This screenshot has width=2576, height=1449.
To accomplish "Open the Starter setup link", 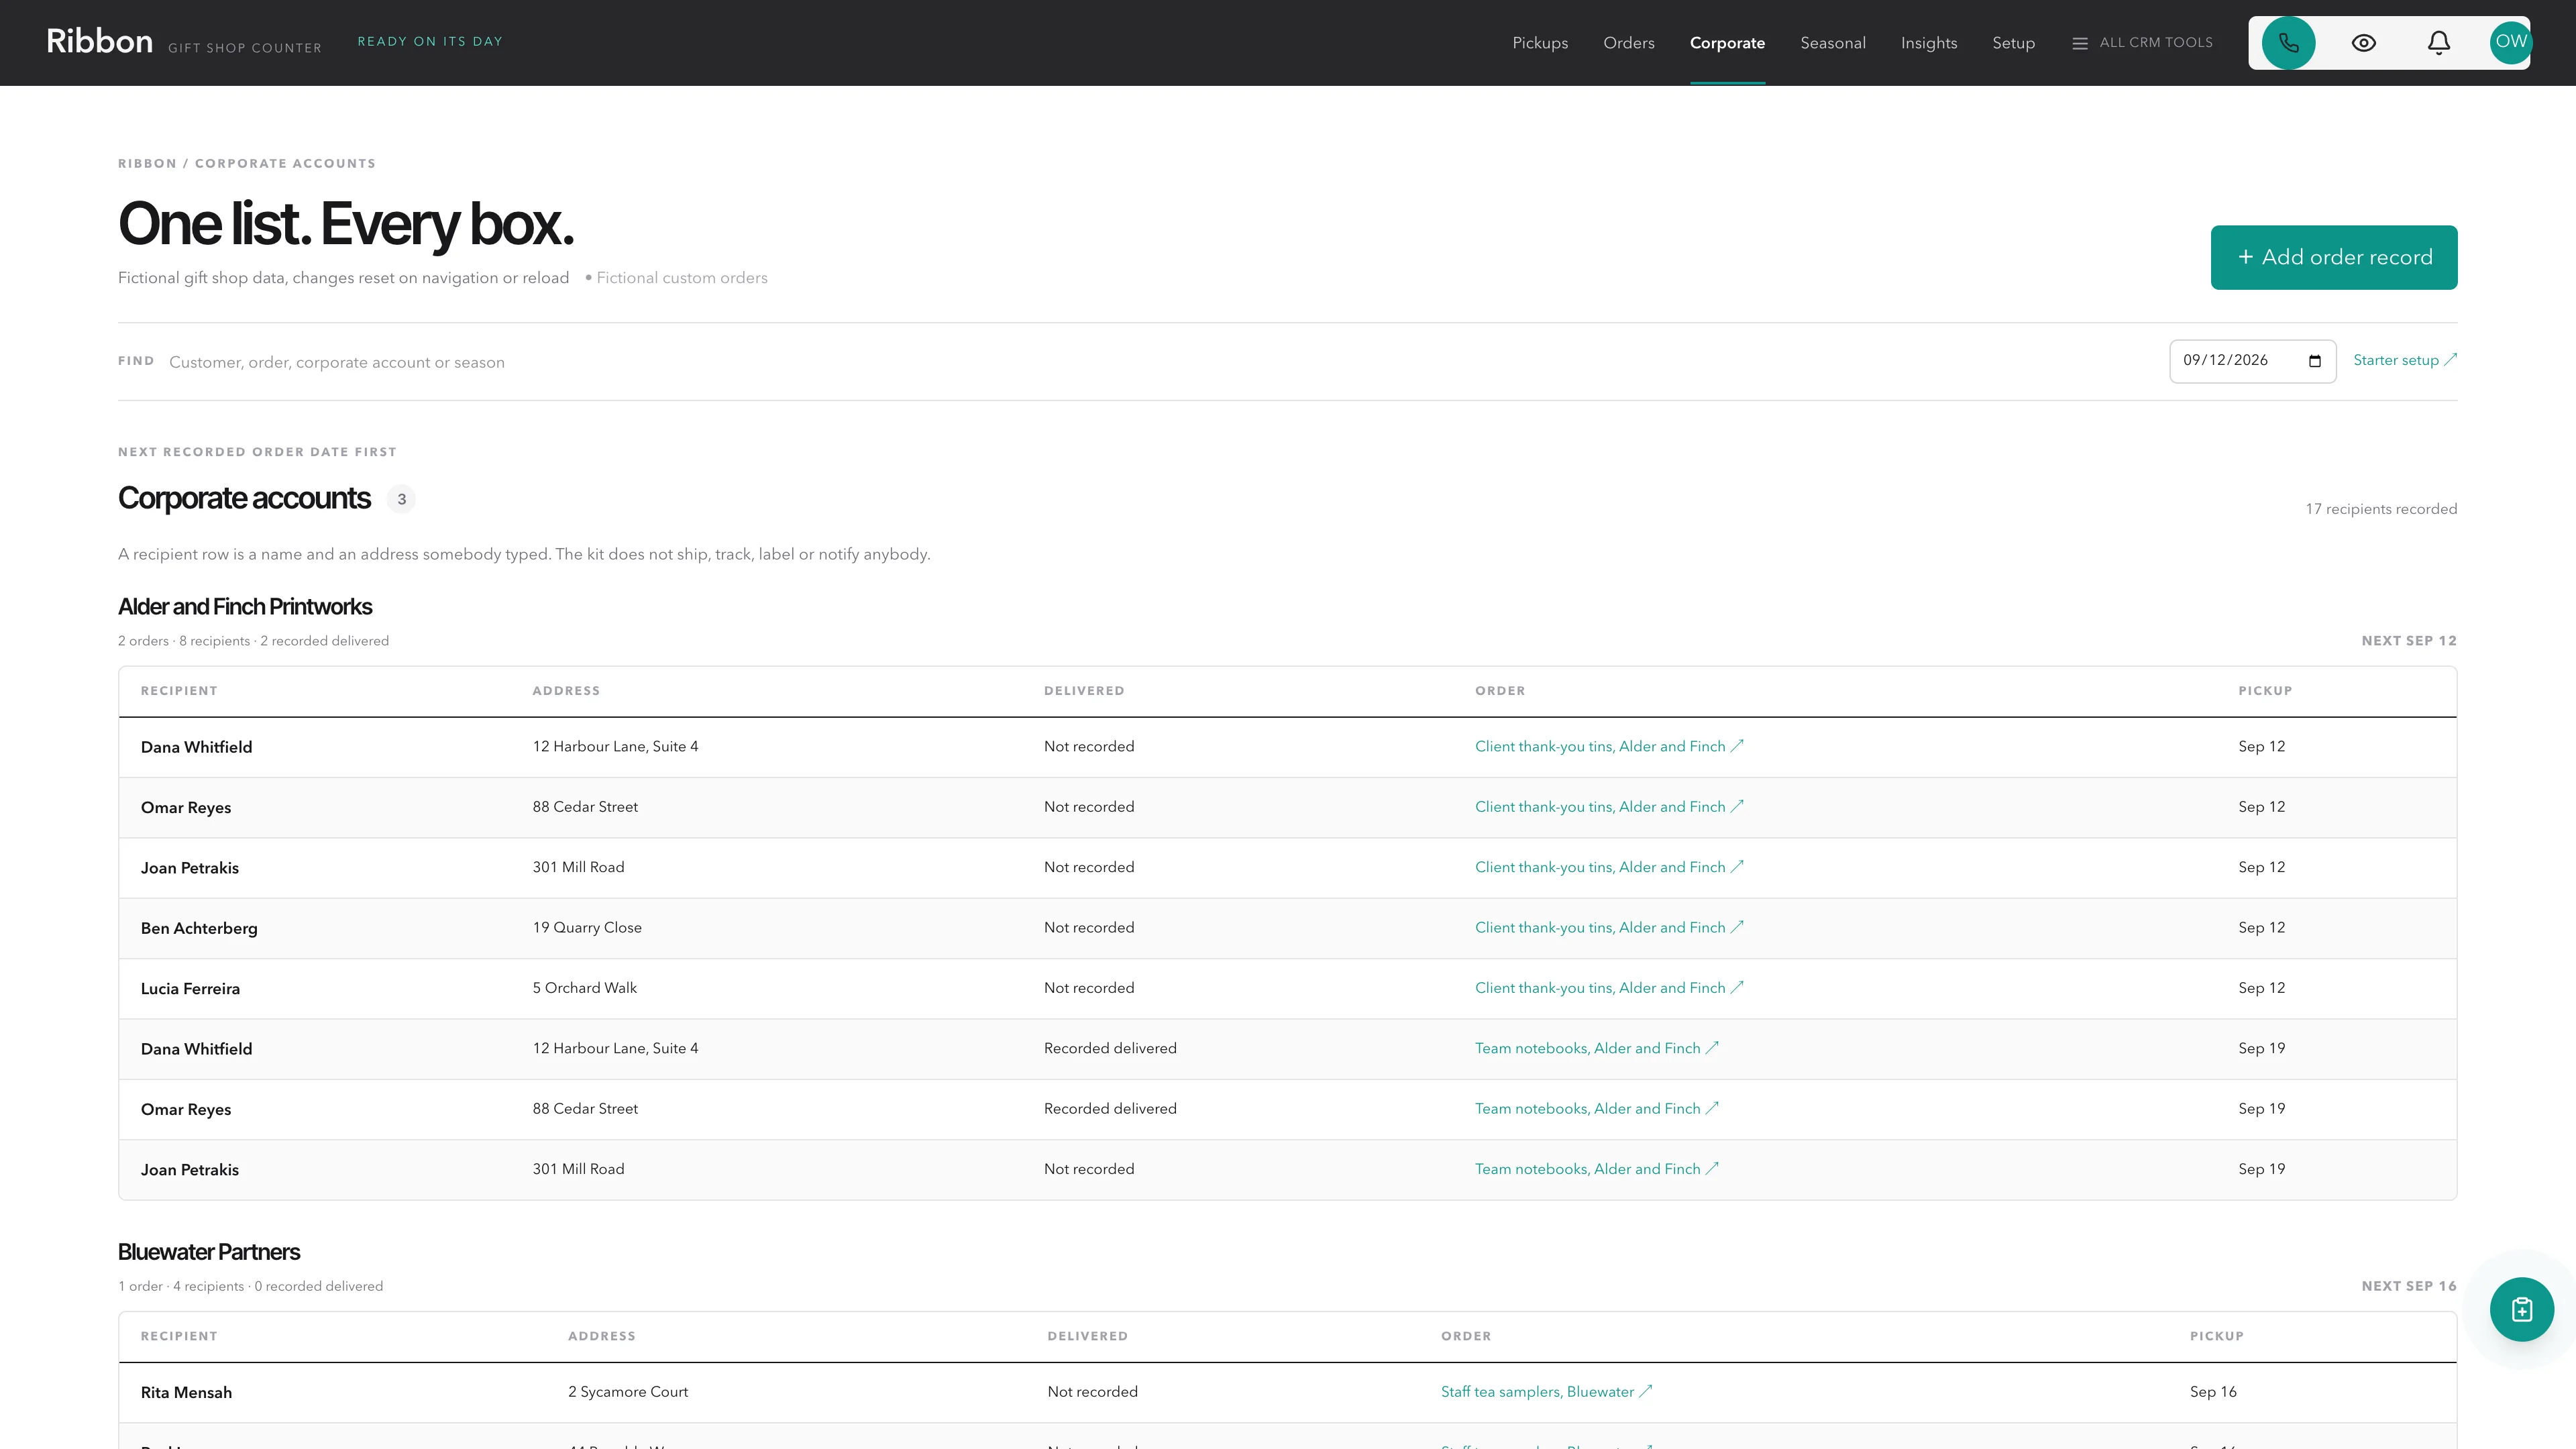I will pyautogui.click(x=2404, y=360).
